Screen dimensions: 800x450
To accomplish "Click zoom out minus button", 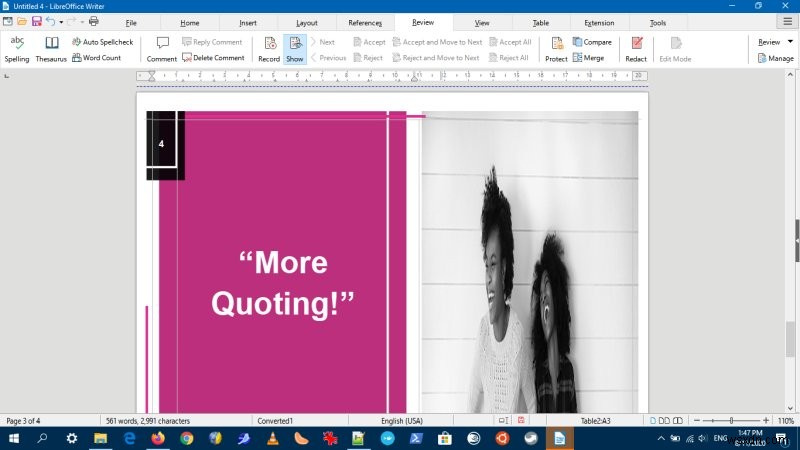I will pyautogui.click(x=697, y=421).
